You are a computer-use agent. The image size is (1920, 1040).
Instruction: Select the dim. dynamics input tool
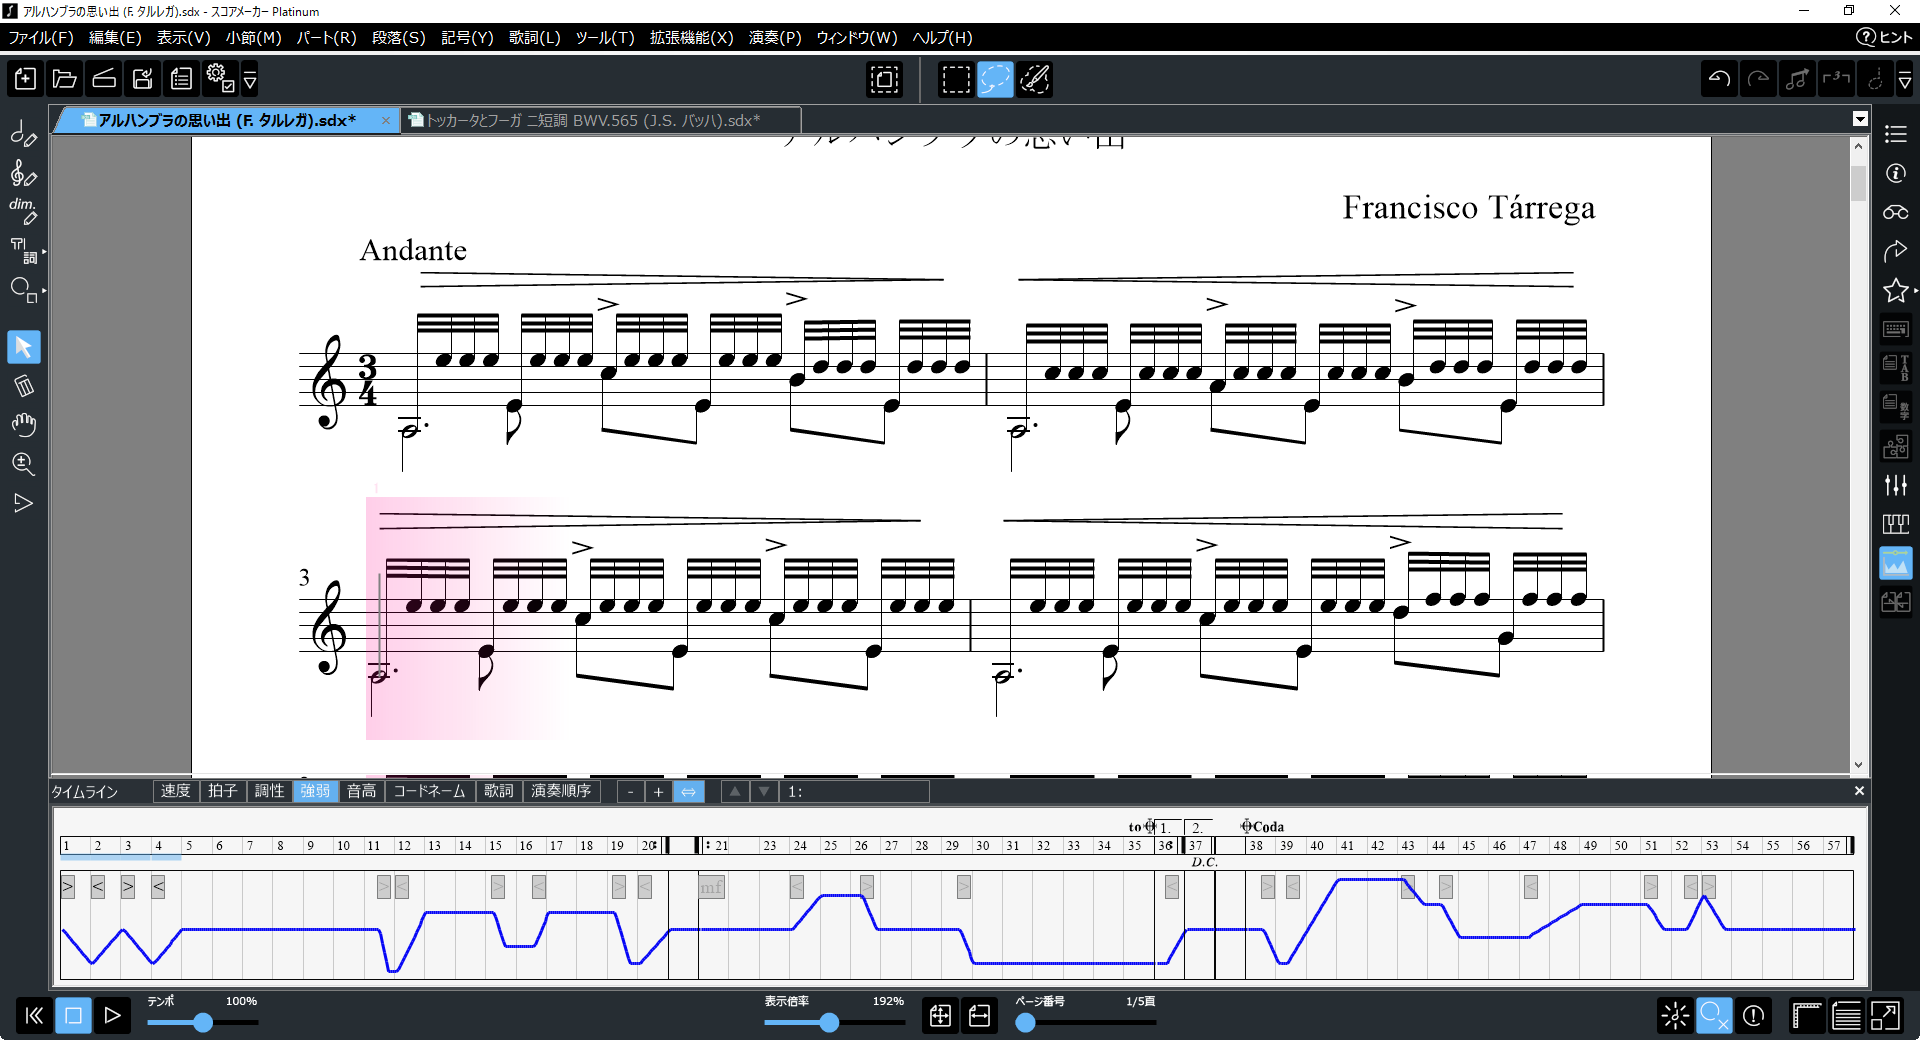point(23,211)
